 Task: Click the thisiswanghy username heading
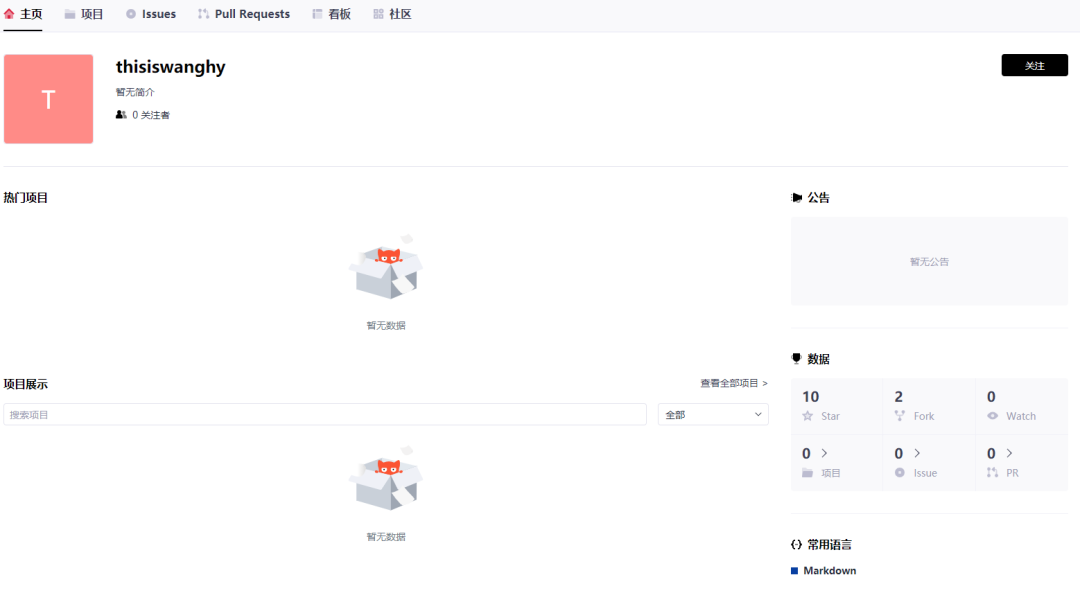171,67
